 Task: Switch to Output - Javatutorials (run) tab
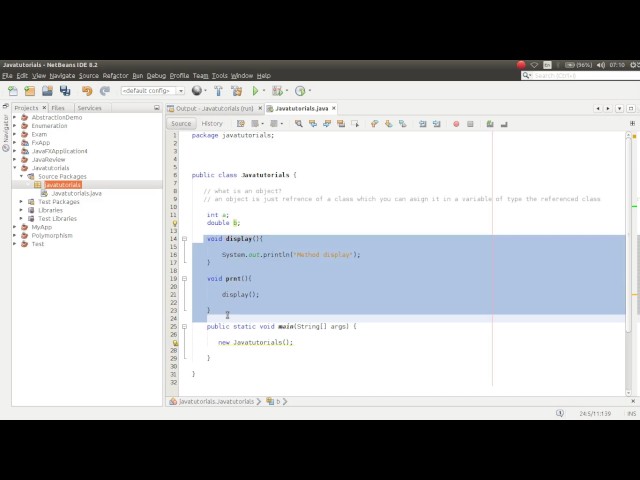pos(214,108)
